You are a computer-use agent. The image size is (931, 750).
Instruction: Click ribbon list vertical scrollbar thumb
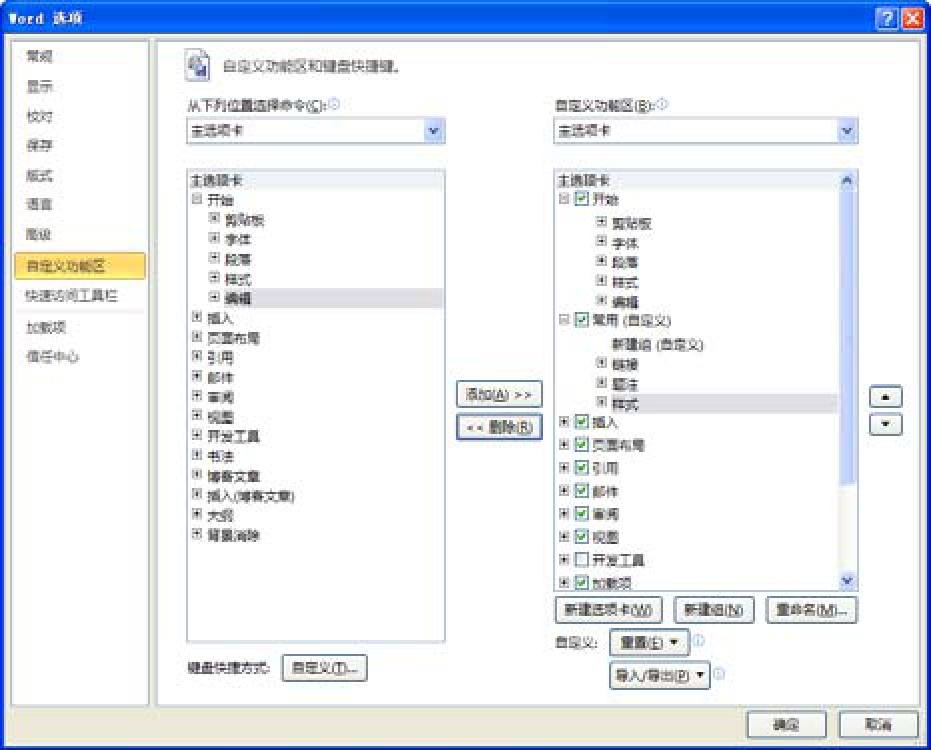click(x=847, y=337)
